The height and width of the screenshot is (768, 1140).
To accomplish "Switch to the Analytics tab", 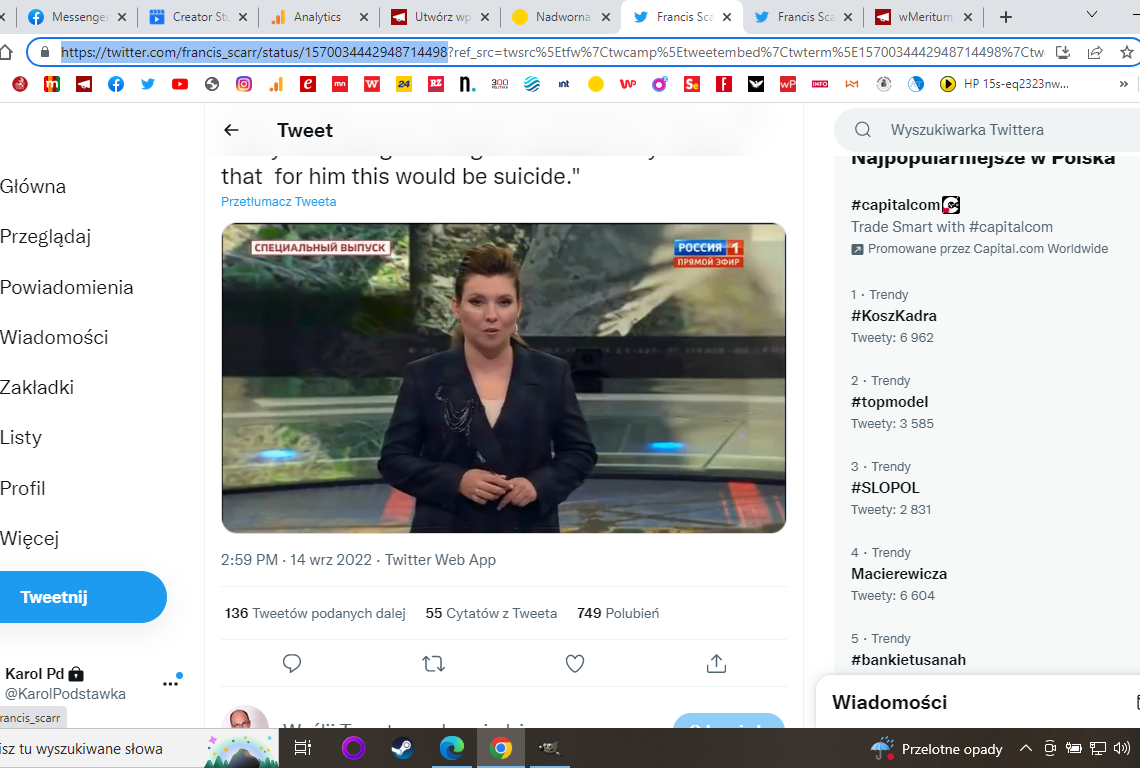I will point(317,17).
